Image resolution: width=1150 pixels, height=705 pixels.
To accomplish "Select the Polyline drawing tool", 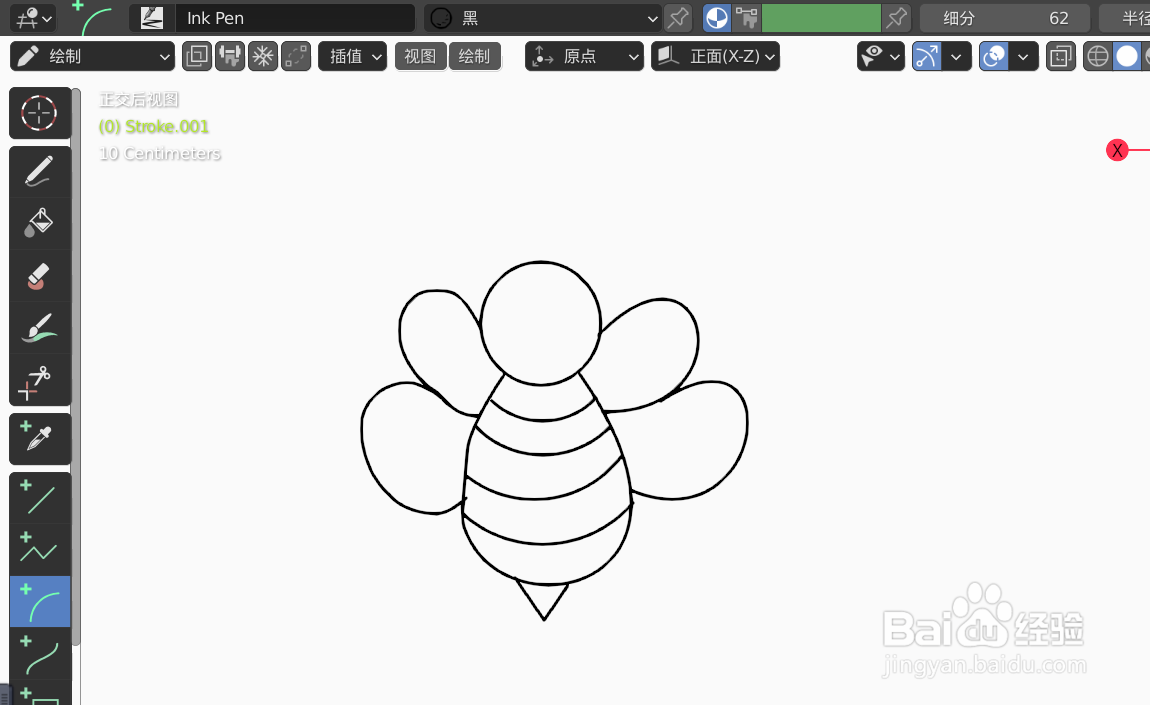I will [x=40, y=549].
